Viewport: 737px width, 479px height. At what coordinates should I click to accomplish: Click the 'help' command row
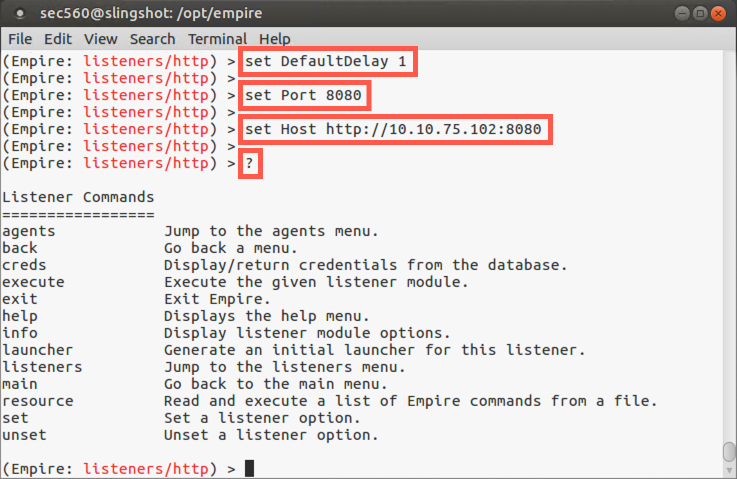[x=186, y=316]
